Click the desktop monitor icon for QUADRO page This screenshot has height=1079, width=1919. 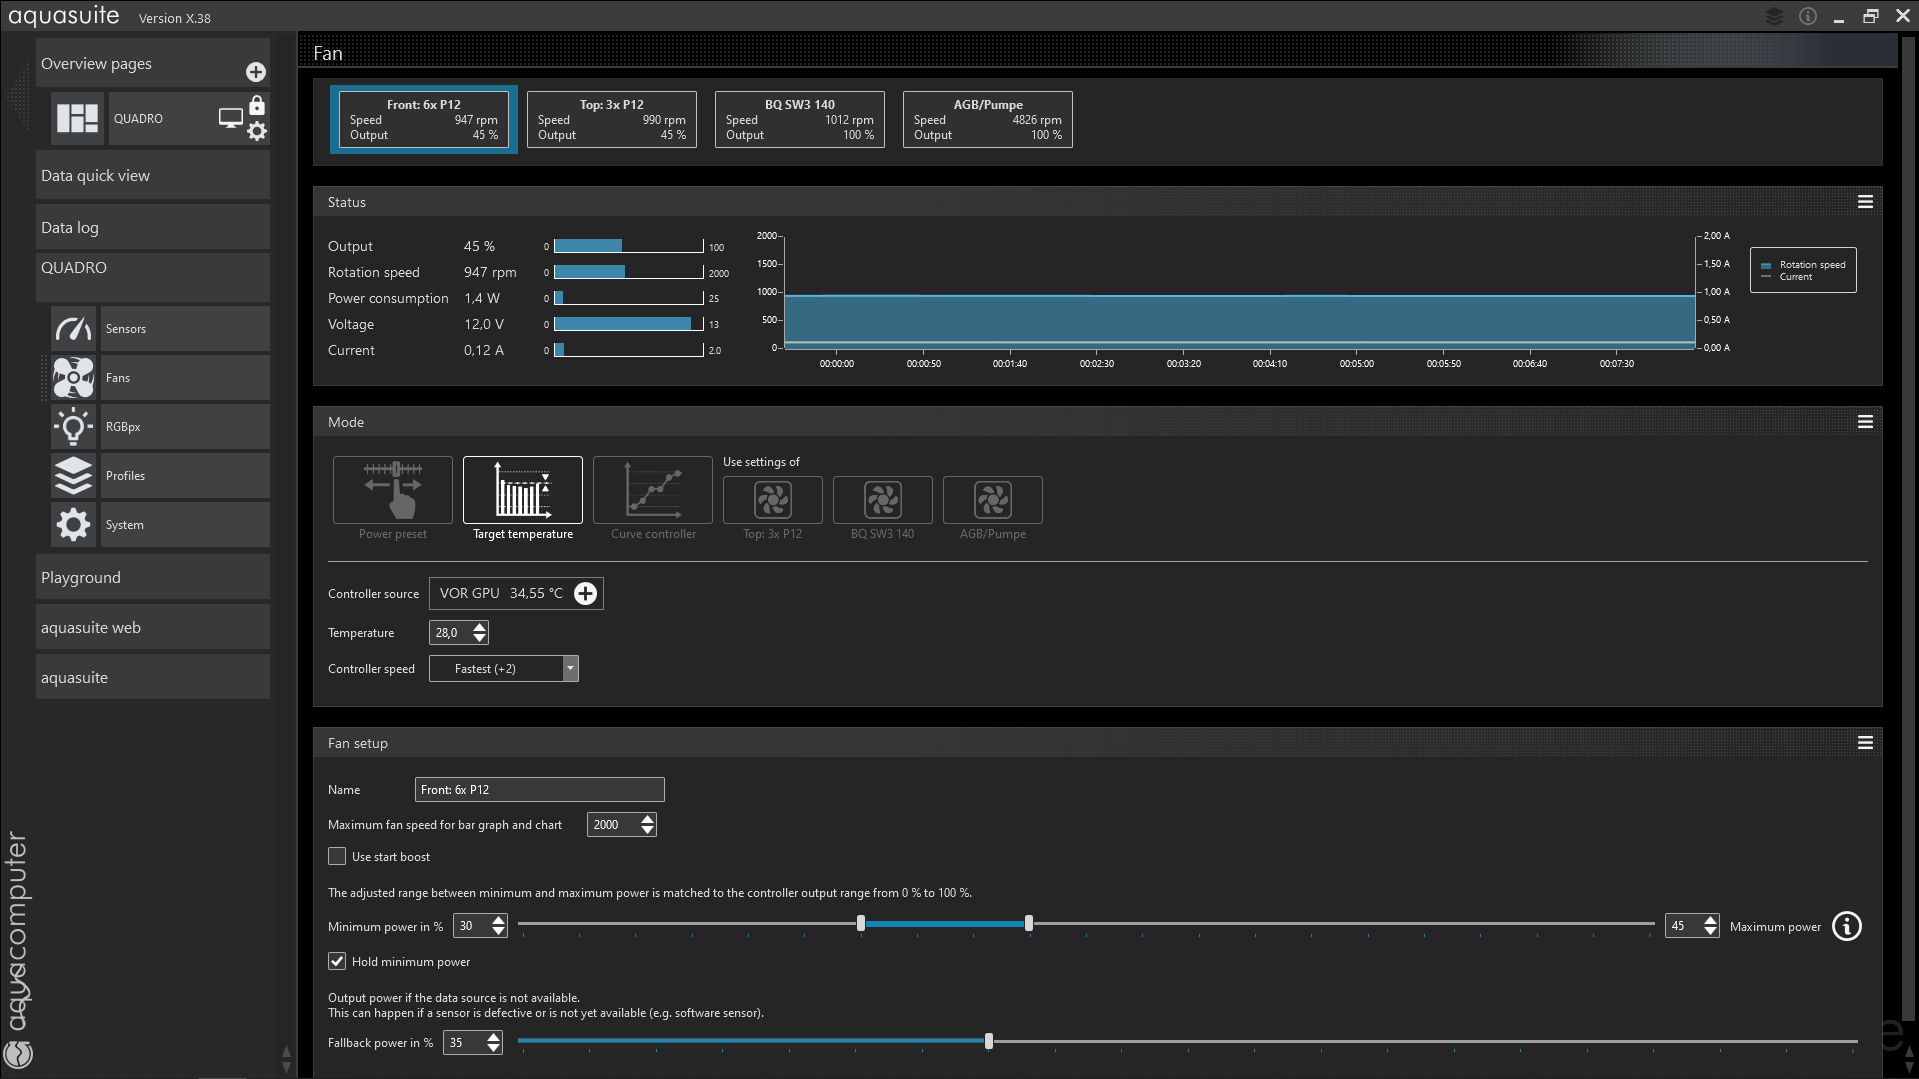231,118
